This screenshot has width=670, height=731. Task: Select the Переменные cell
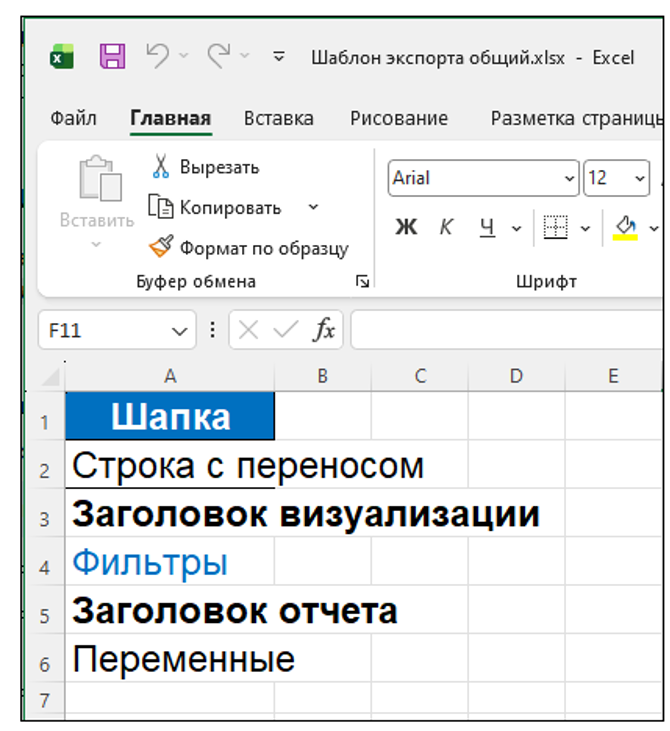(x=170, y=659)
